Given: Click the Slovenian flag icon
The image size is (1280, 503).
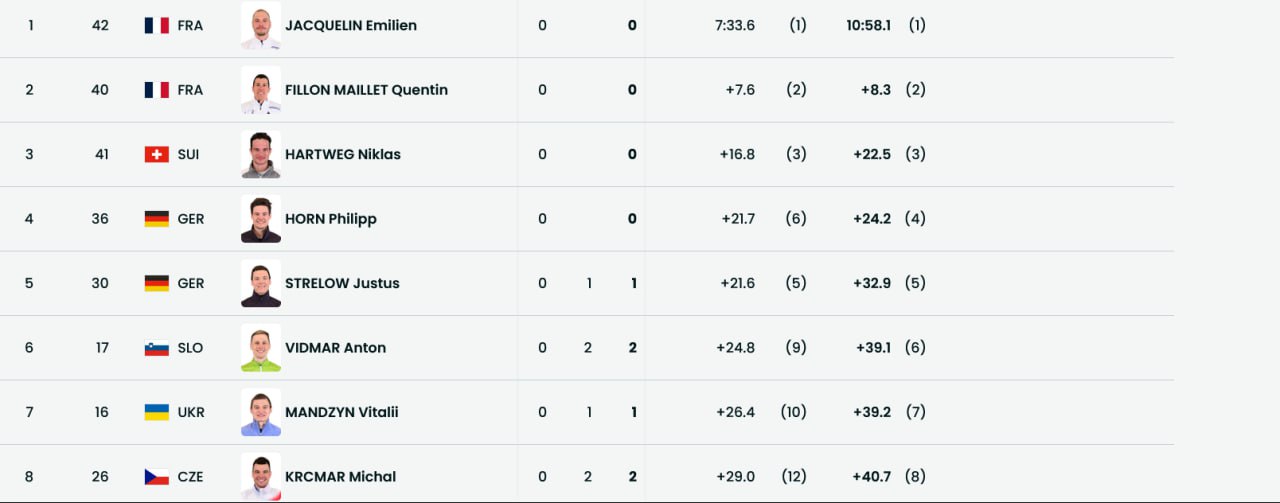Looking at the screenshot, I should [x=157, y=348].
